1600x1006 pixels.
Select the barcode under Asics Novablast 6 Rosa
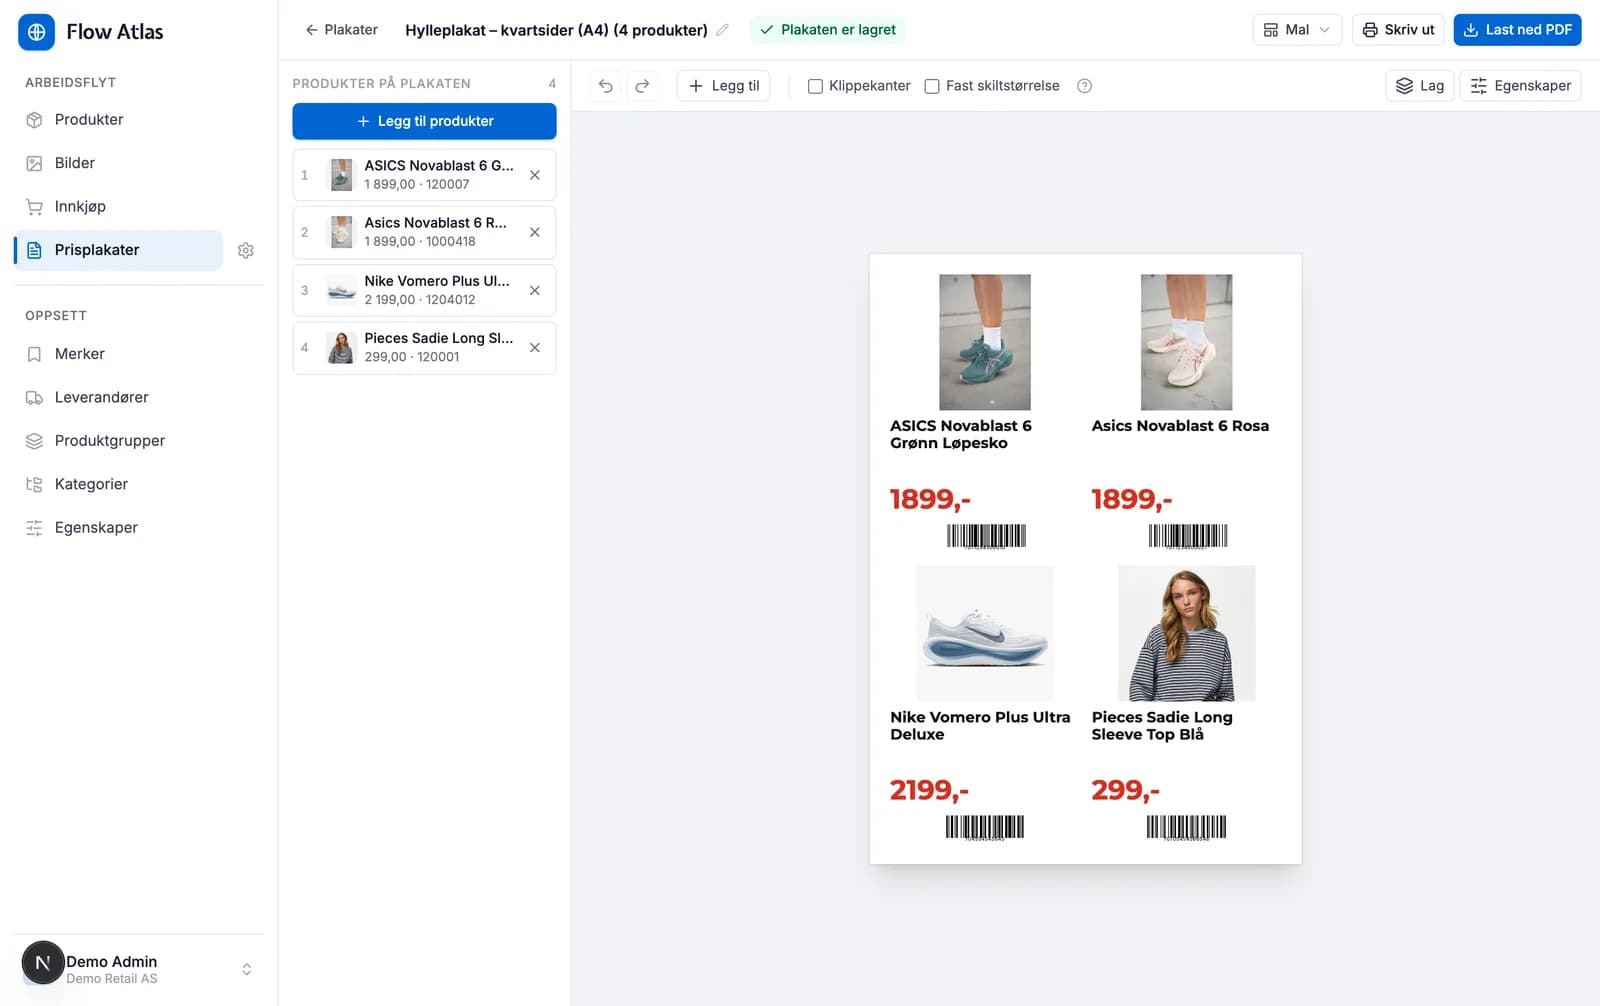(x=1188, y=537)
